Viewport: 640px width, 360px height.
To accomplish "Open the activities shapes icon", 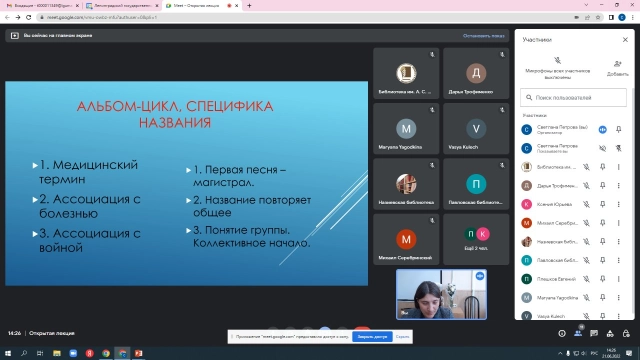I will (x=610, y=333).
